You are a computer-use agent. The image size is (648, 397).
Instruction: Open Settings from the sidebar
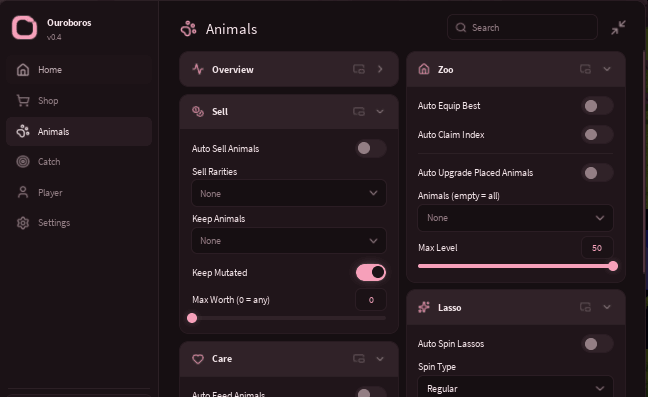click(x=79, y=223)
